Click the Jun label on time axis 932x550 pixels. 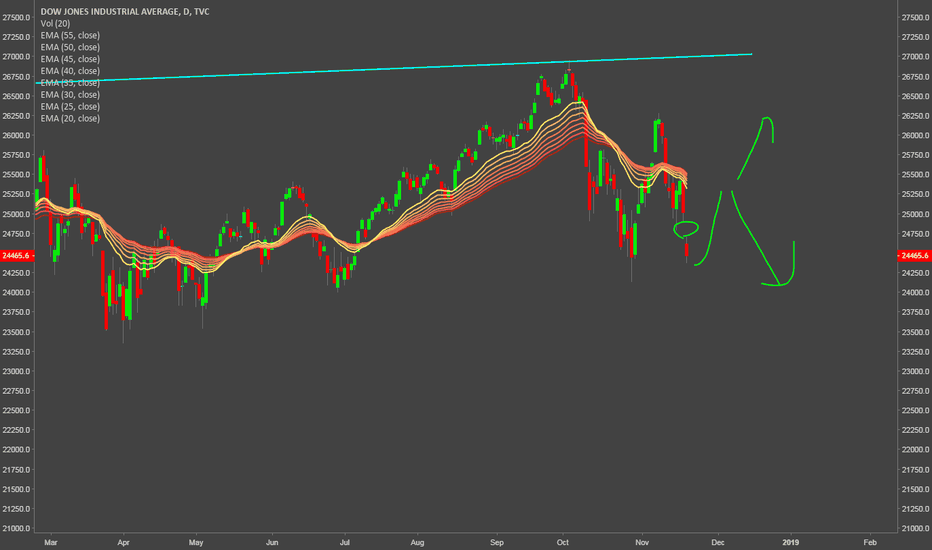coord(272,542)
